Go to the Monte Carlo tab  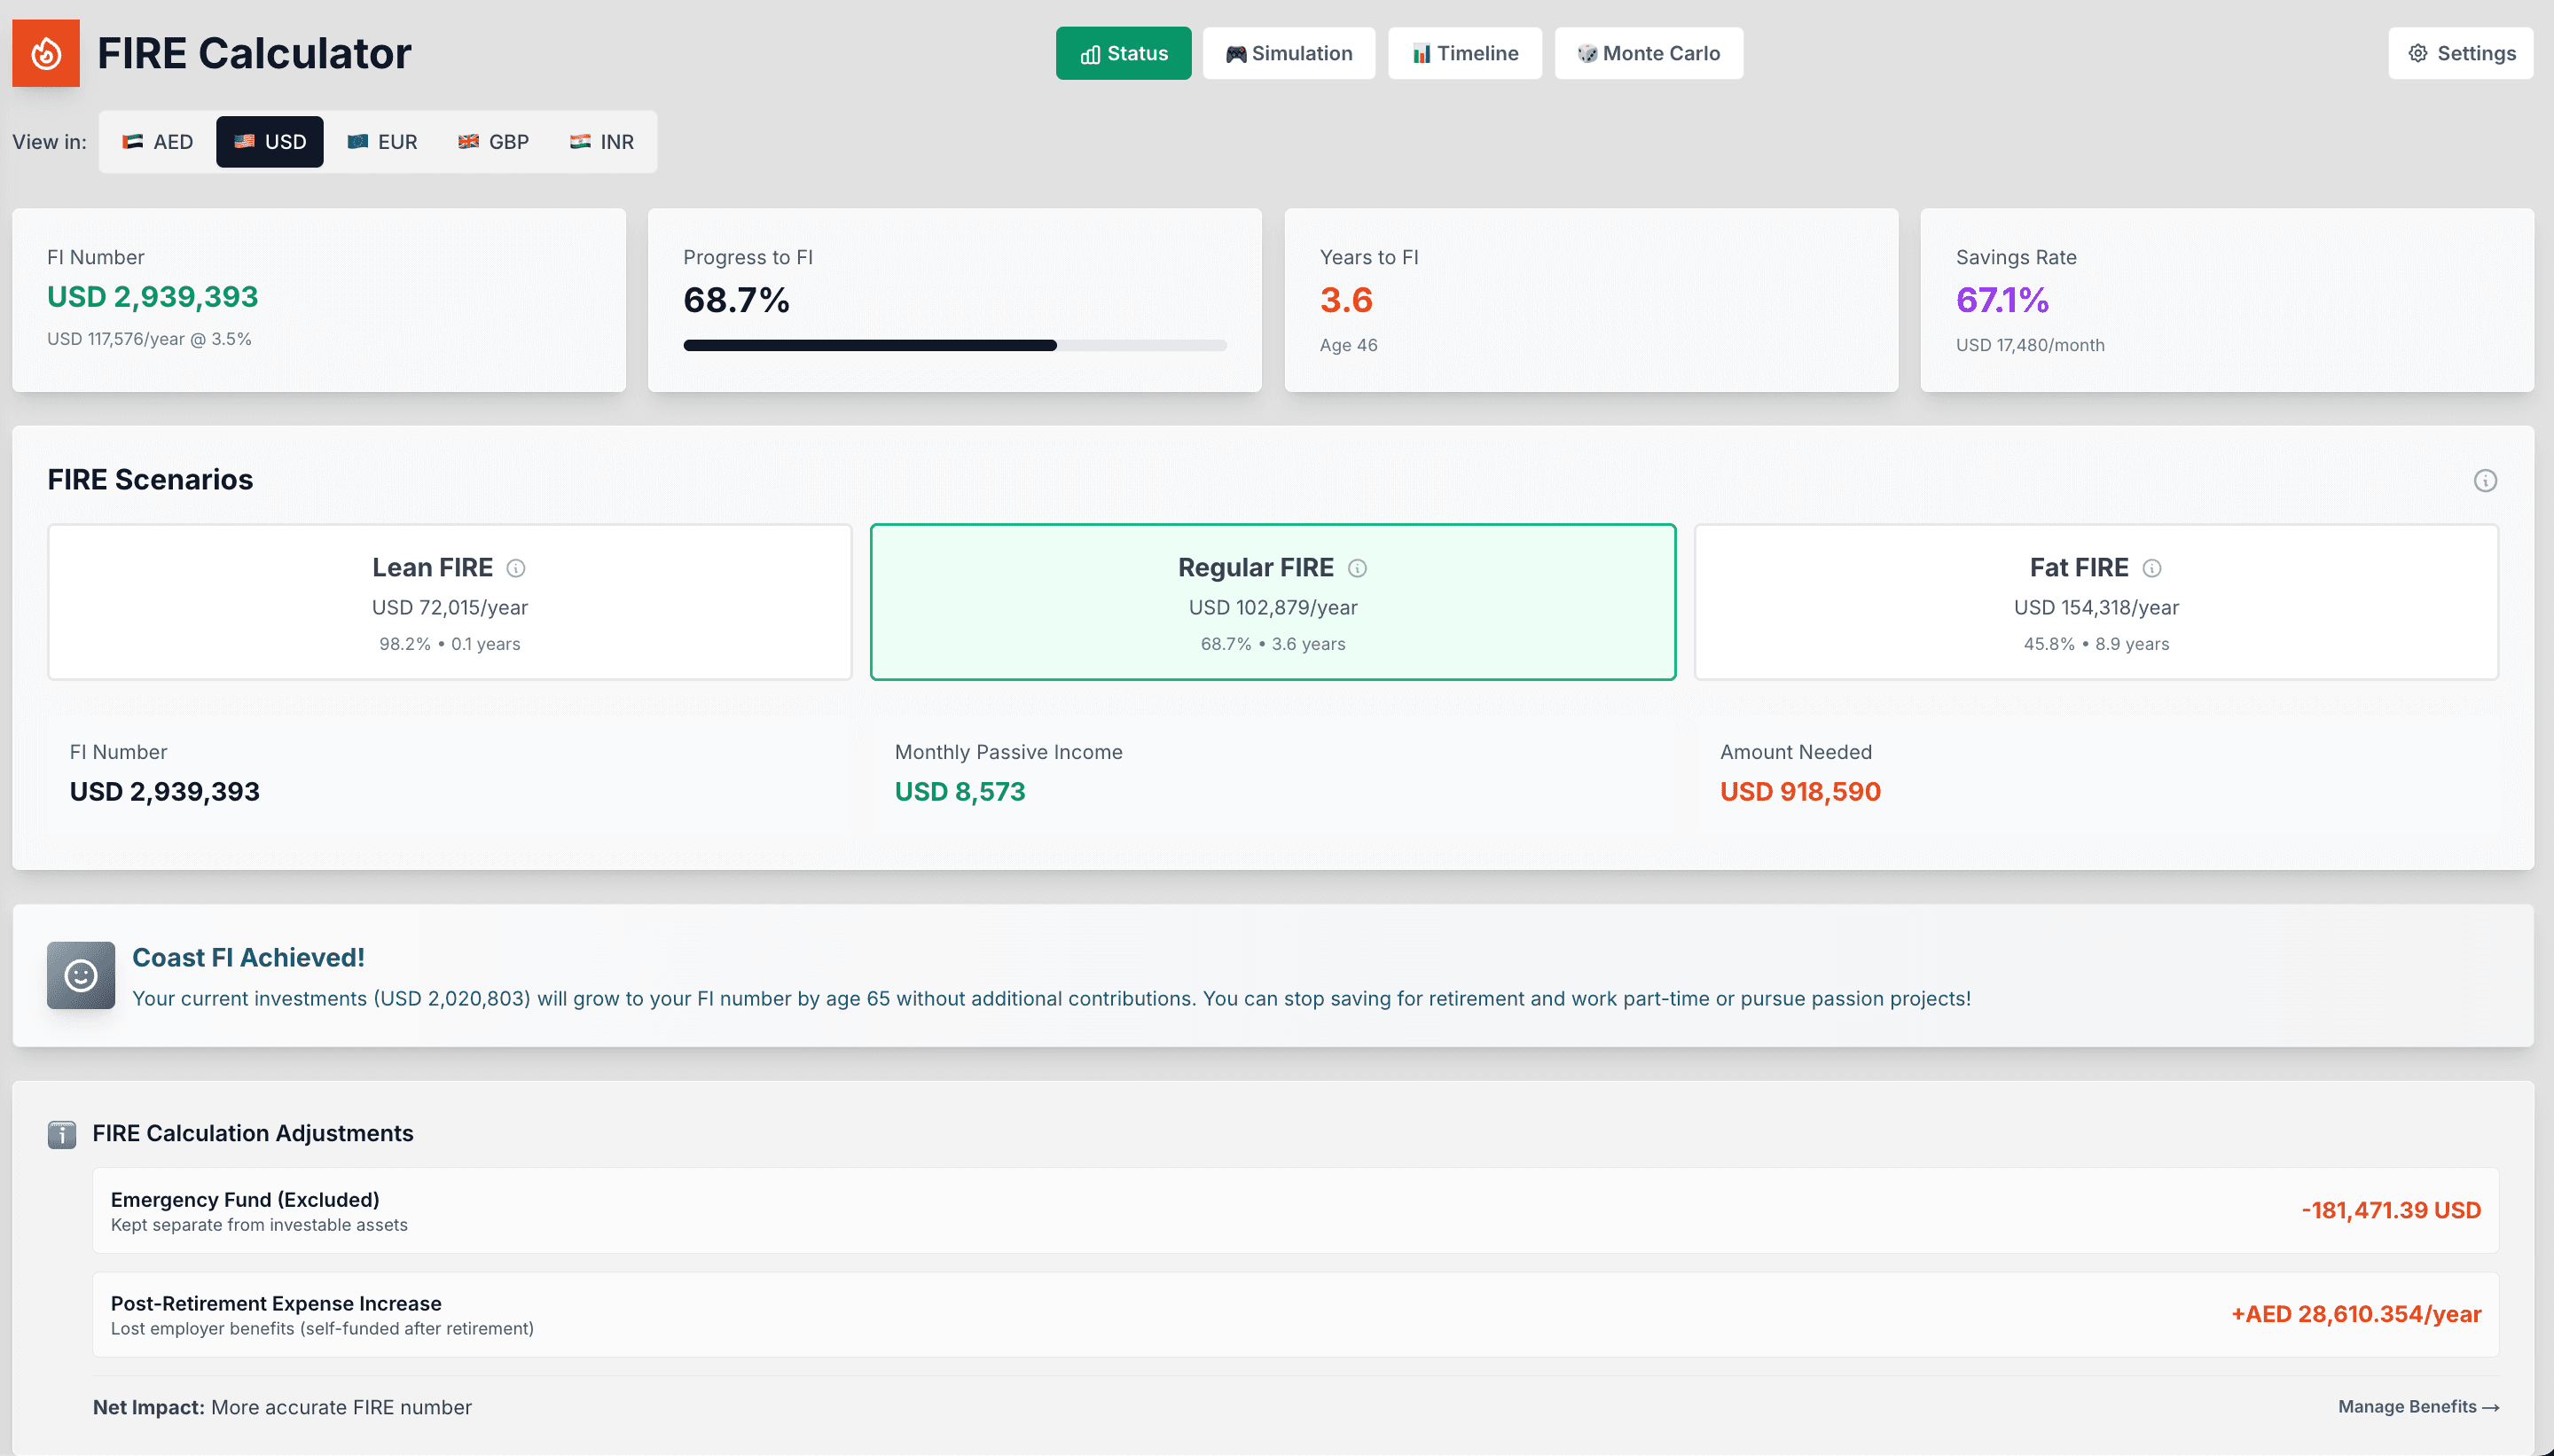(1649, 53)
